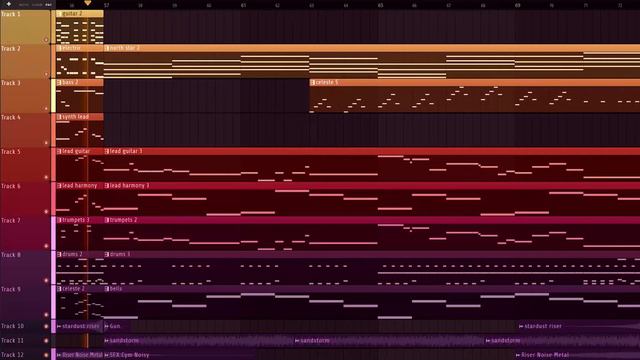Click the yellow color strip of Track 3
The height and width of the screenshot is (360, 640).
(53, 96)
